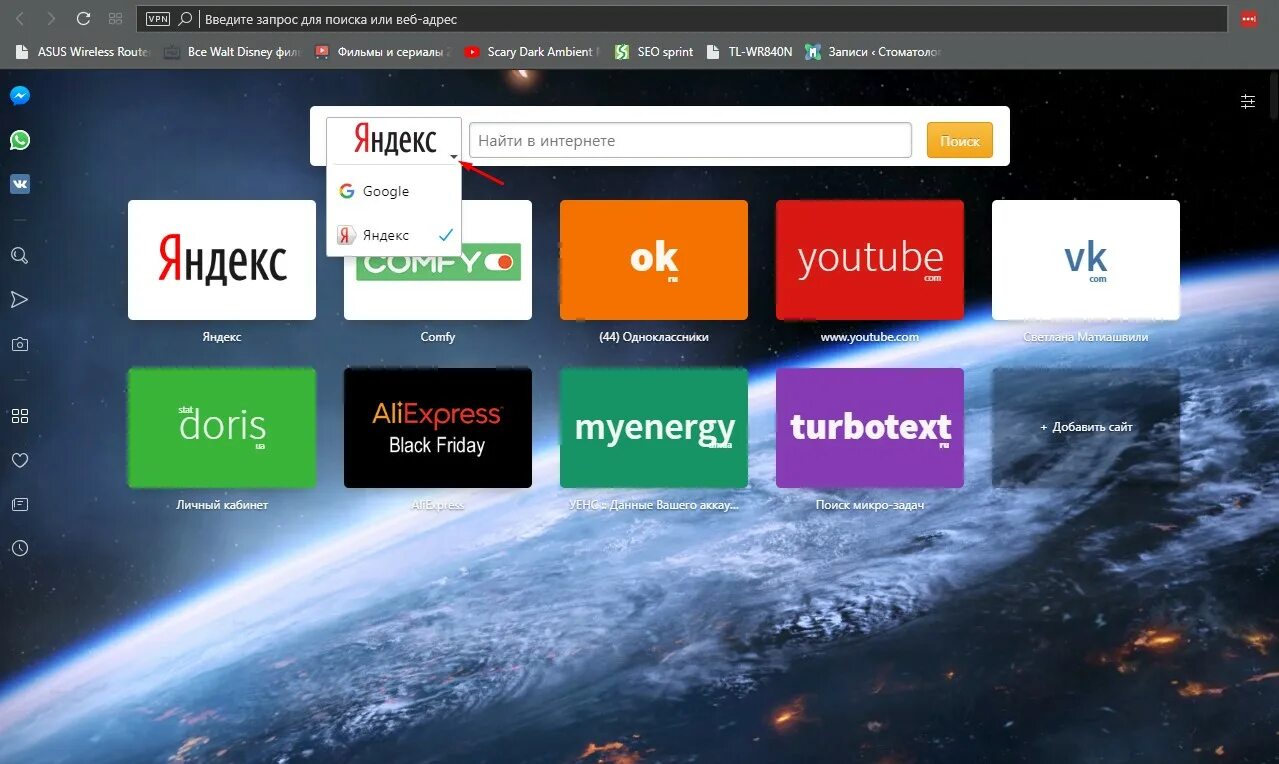The image size is (1279, 764).
Task: Click the orange Поиск button
Action: pos(960,141)
